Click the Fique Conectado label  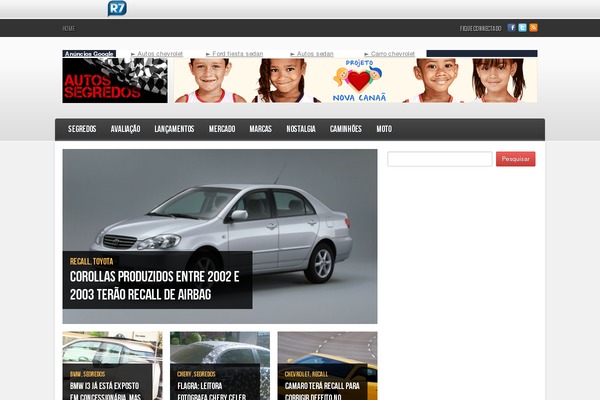(x=481, y=29)
